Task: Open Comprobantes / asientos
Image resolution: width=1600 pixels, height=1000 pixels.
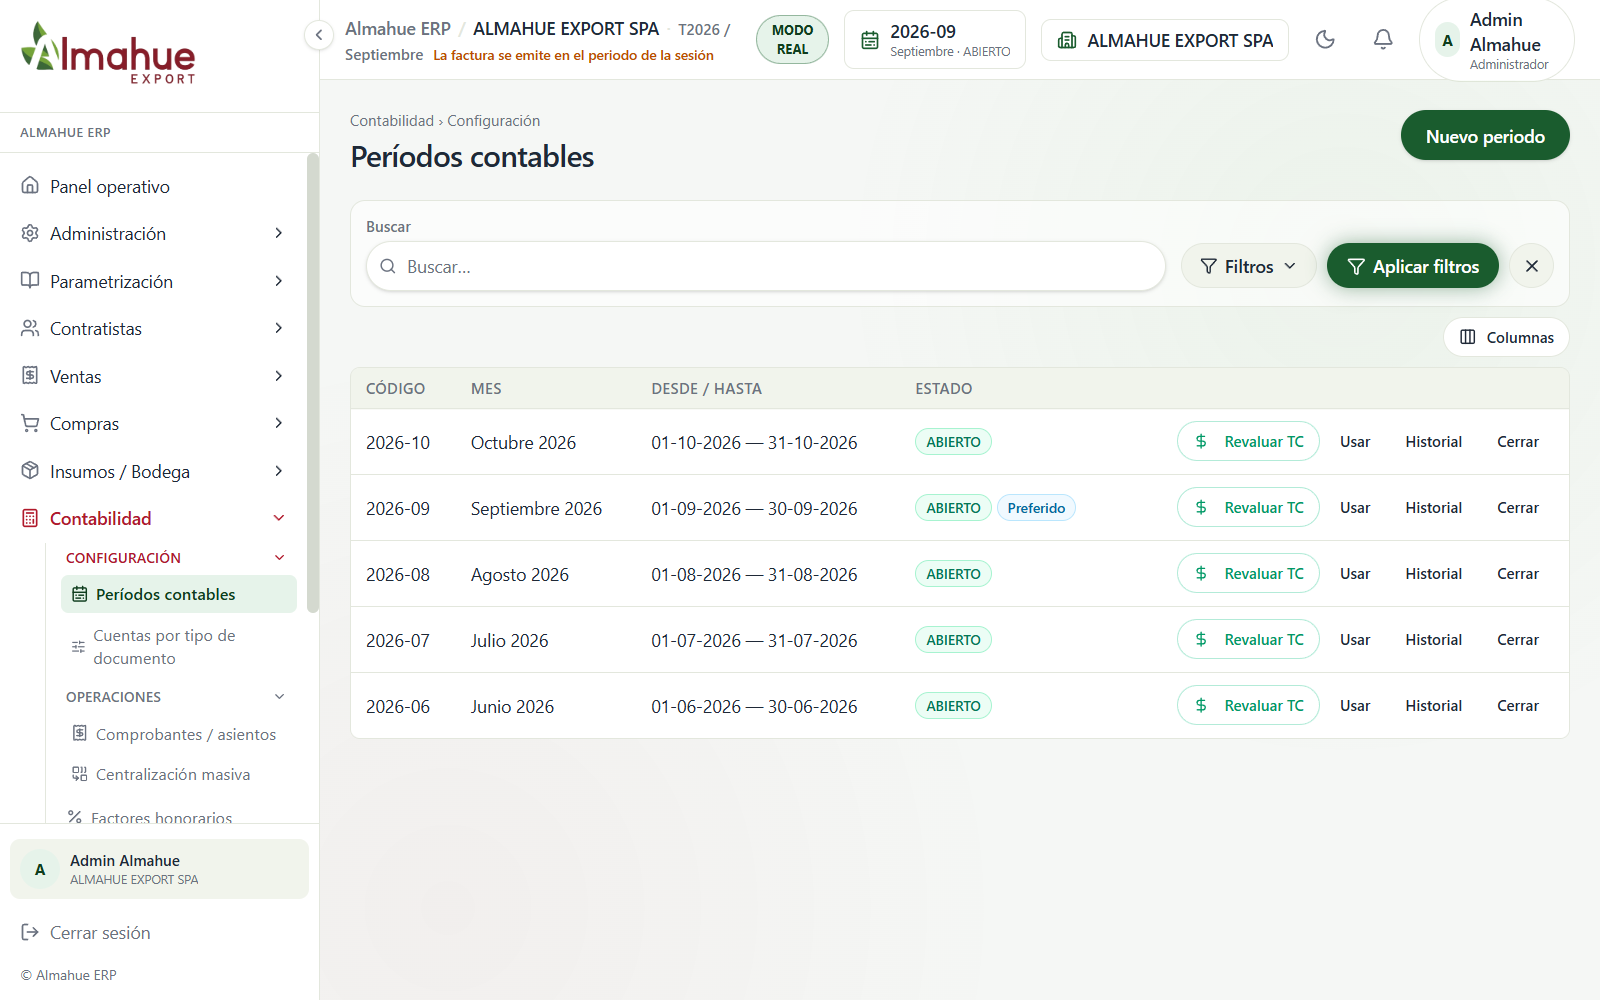Action: 179,734
